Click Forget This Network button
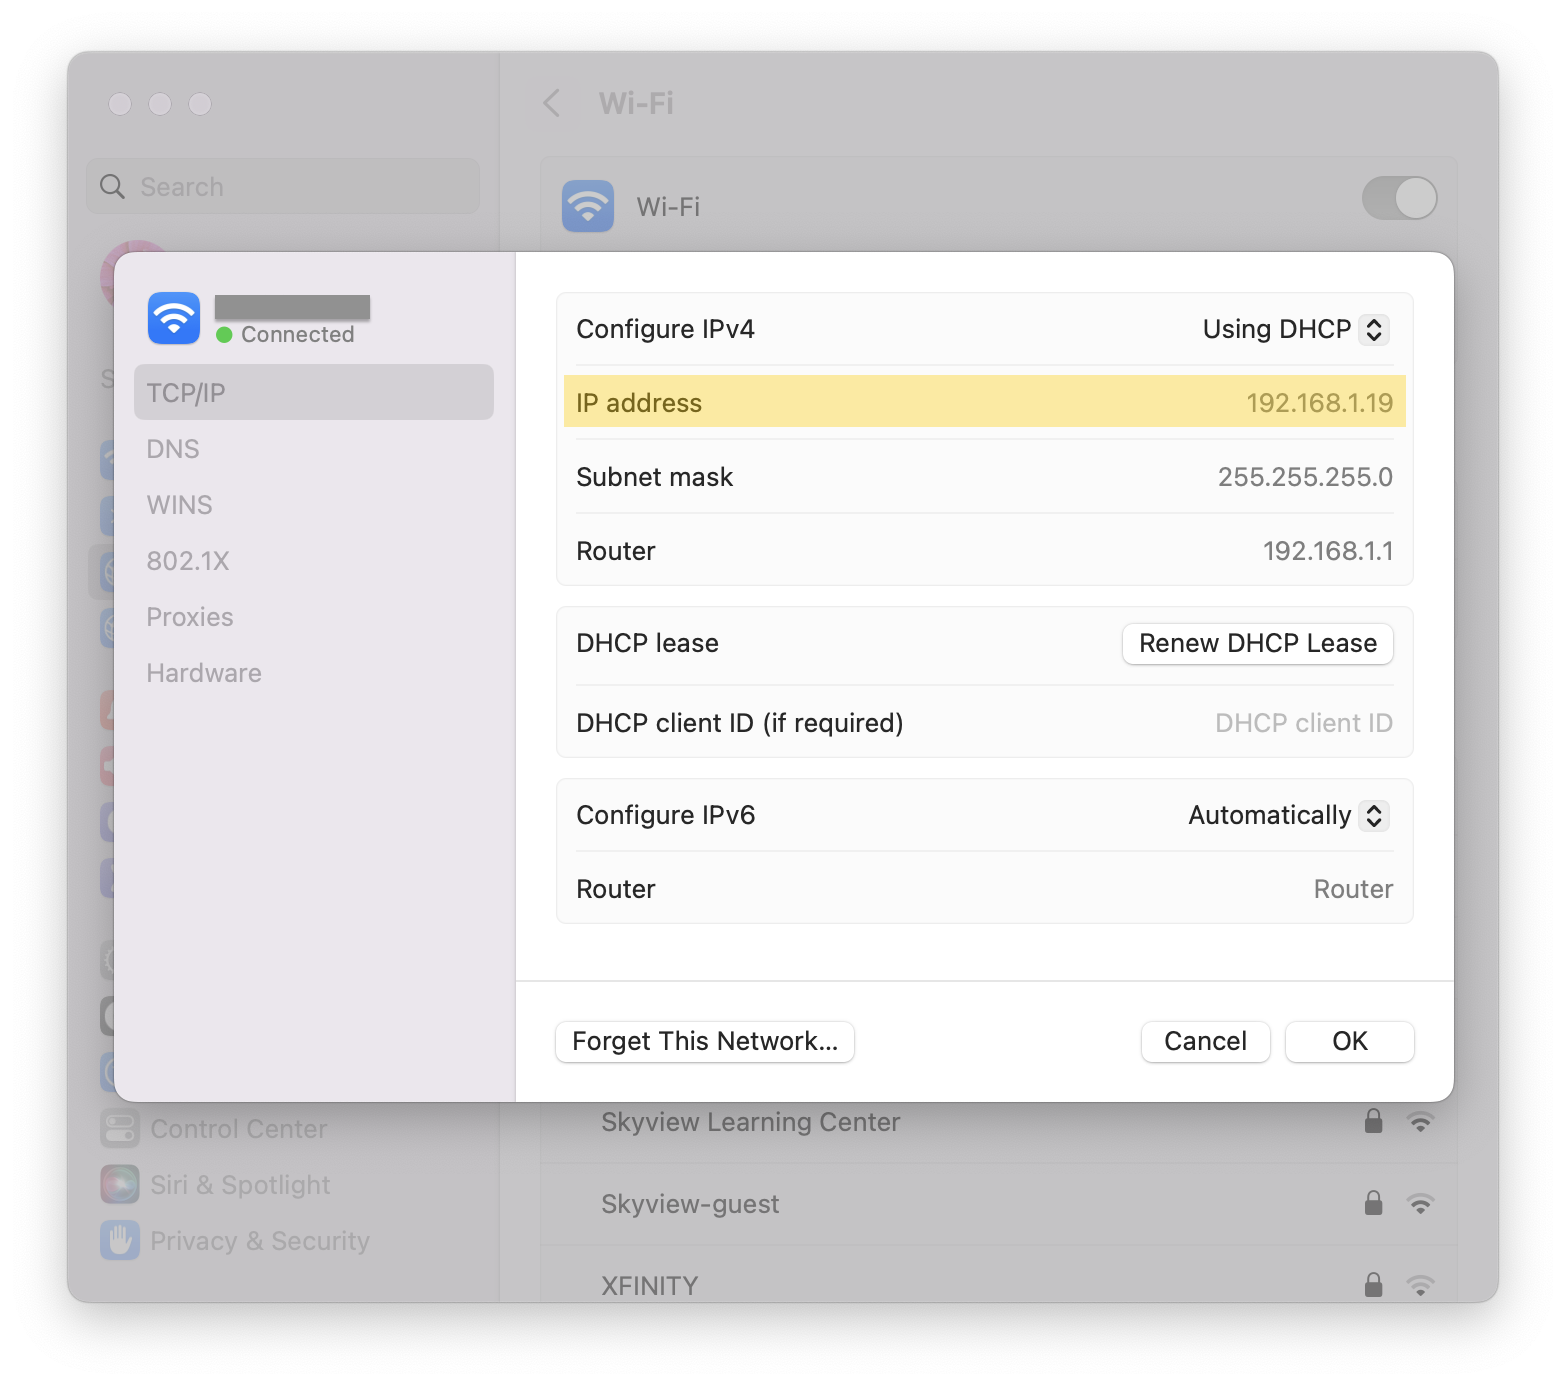The width and height of the screenshot is (1566, 1386). pyautogui.click(x=704, y=1041)
